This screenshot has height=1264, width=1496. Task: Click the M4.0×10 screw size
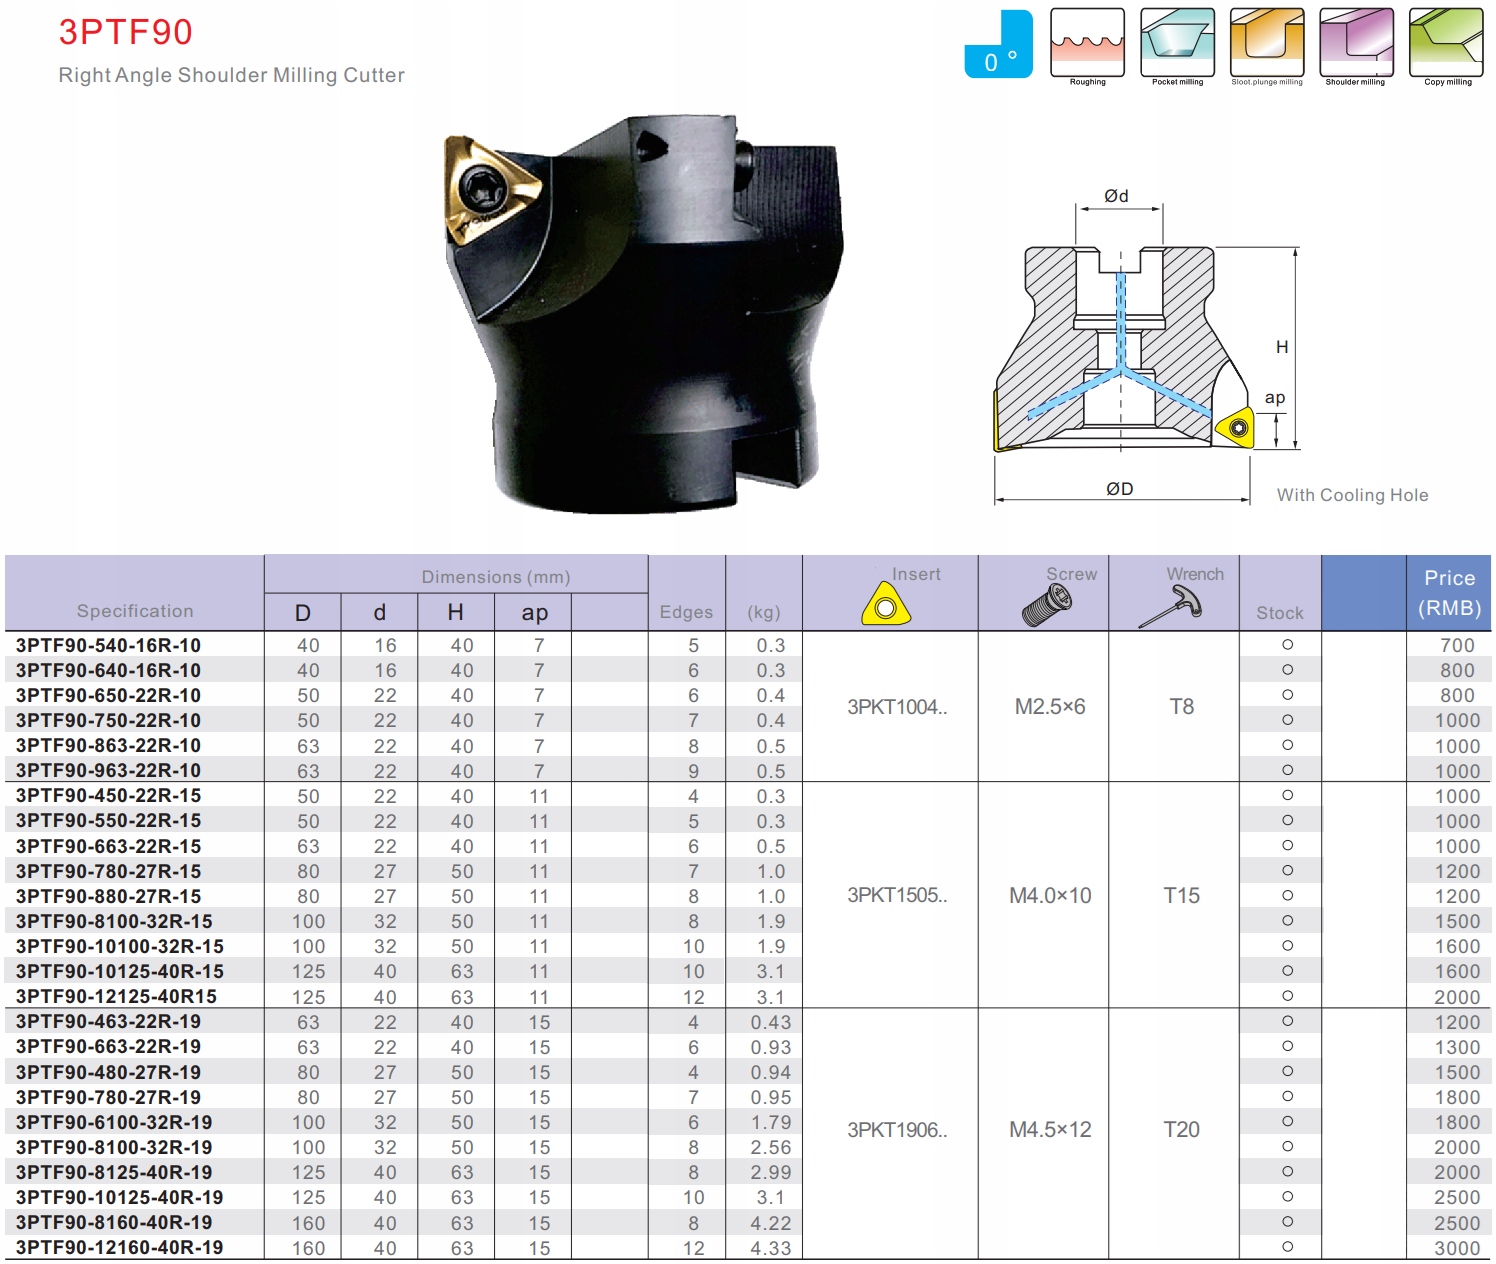coord(1050,895)
